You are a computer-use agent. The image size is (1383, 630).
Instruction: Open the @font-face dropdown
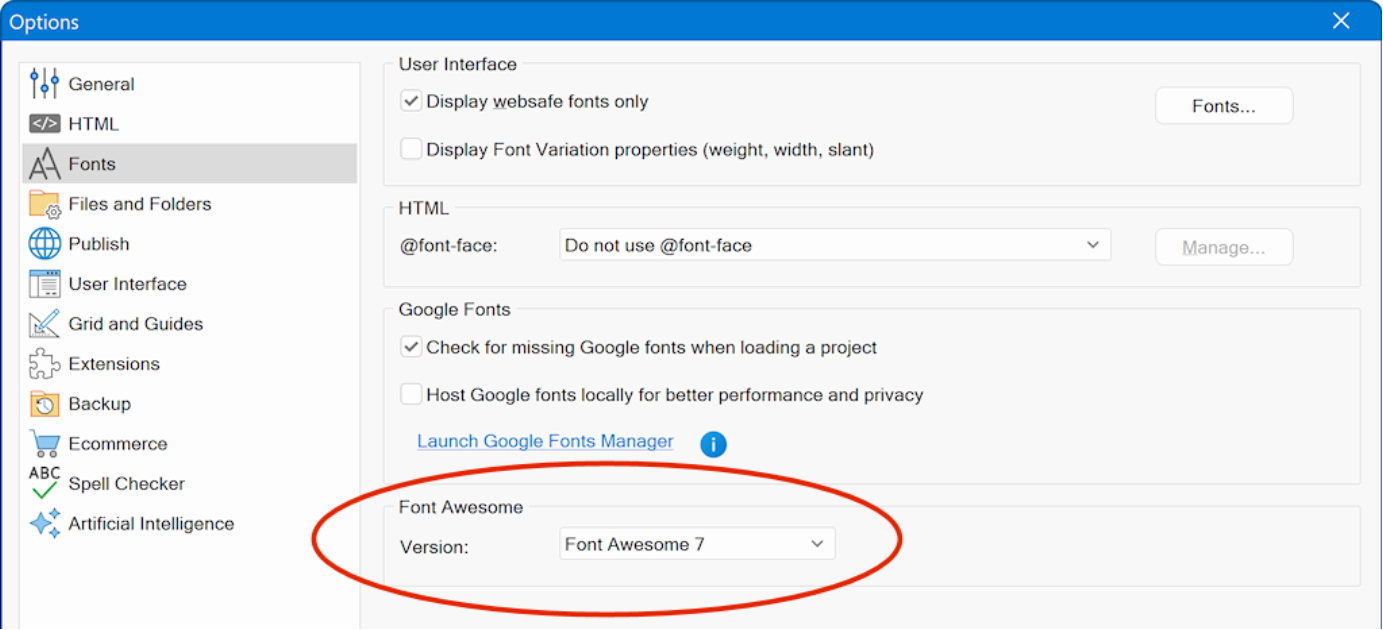[x=834, y=245]
